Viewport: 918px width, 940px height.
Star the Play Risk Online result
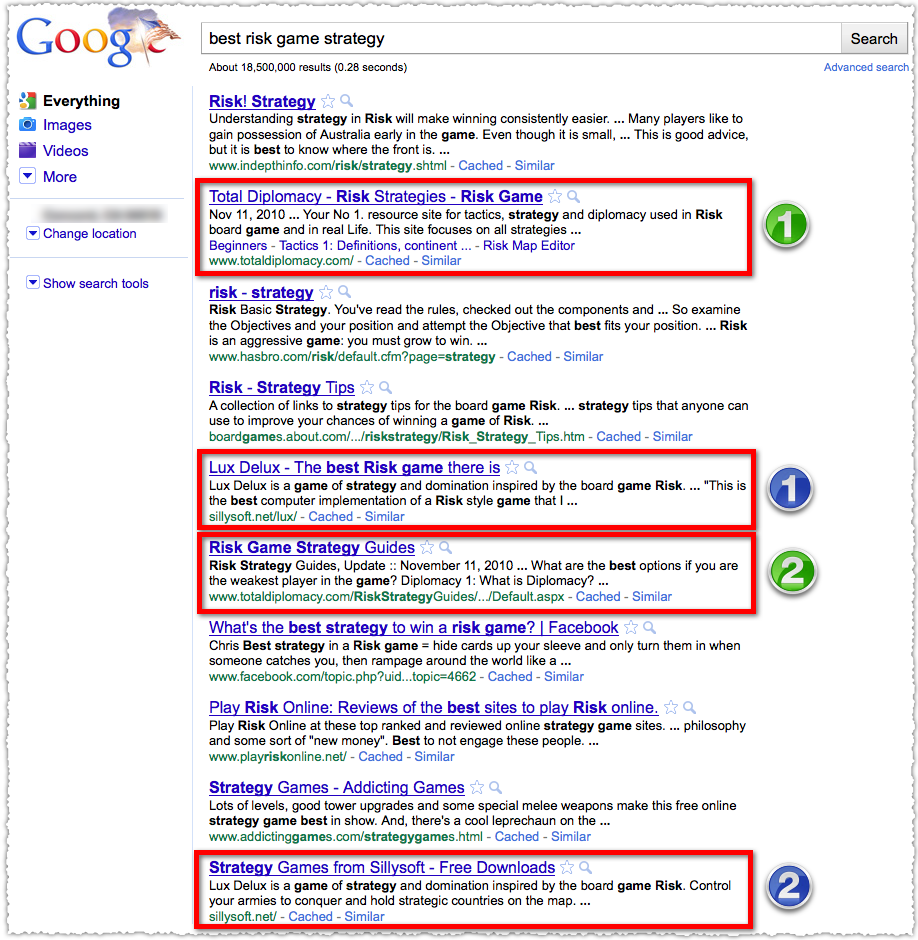(671, 707)
